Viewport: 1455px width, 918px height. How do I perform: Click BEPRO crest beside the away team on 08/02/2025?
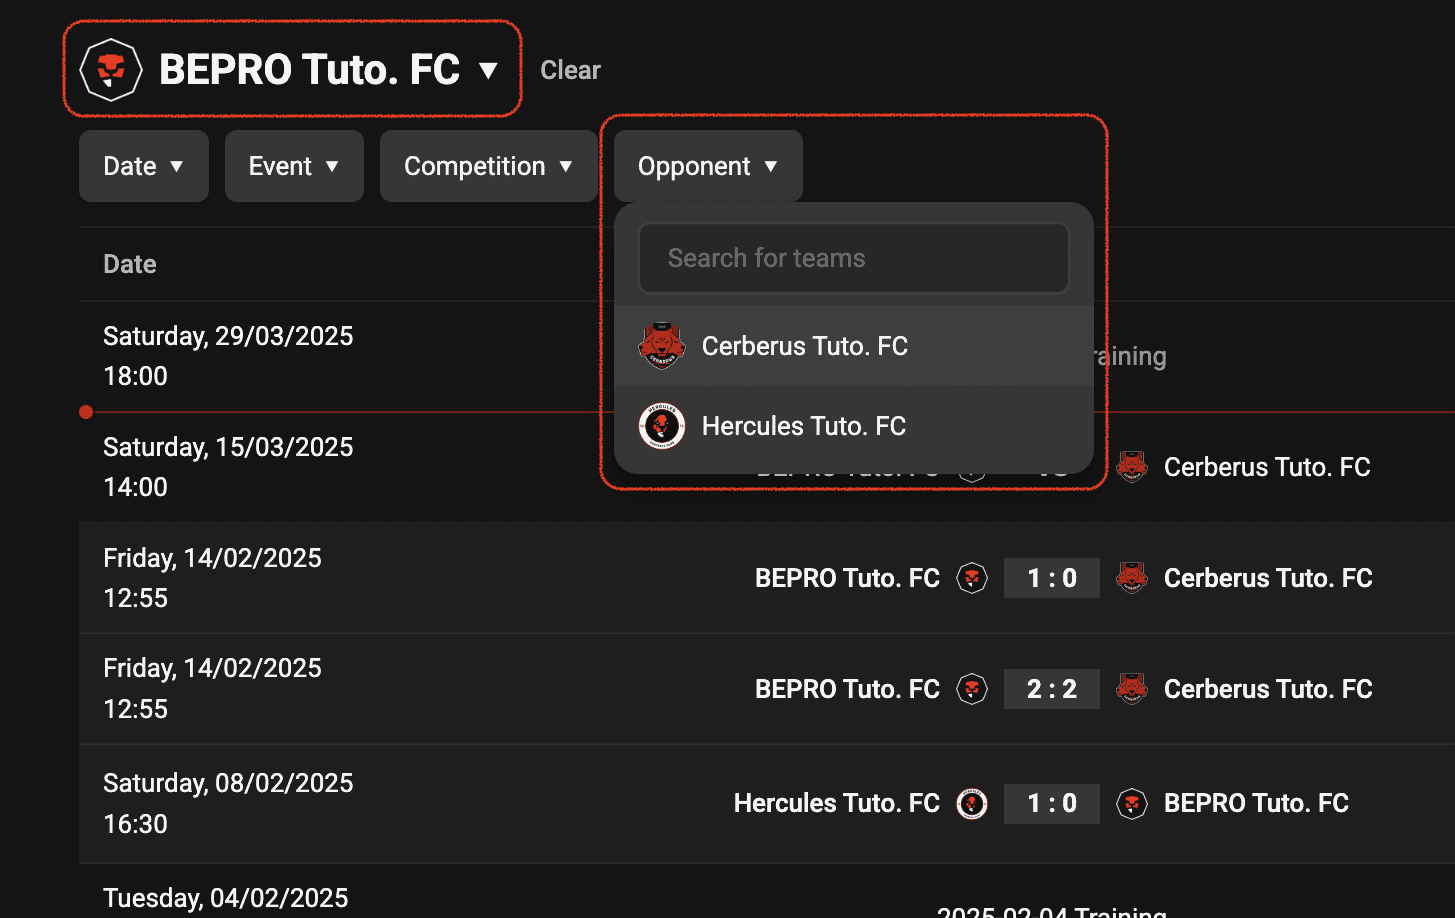click(x=1131, y=803)
